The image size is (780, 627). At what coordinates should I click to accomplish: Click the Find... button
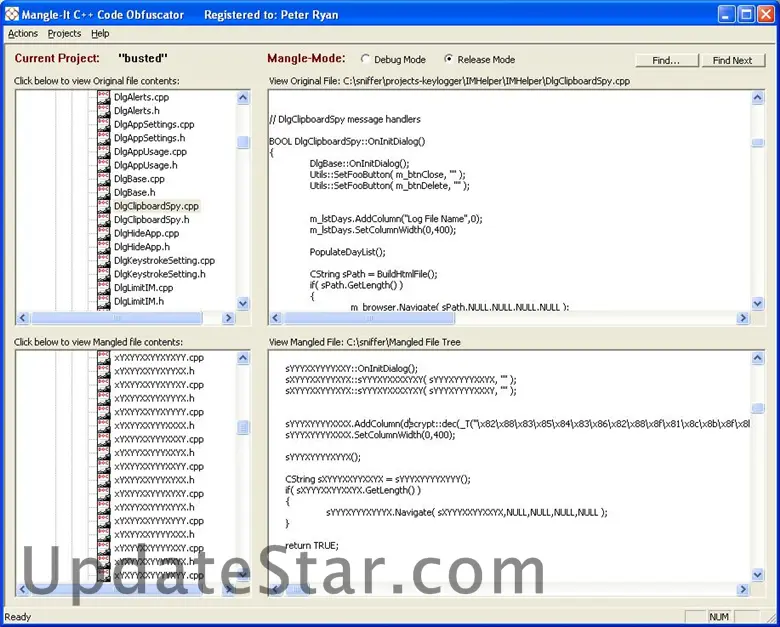[667, 60]
